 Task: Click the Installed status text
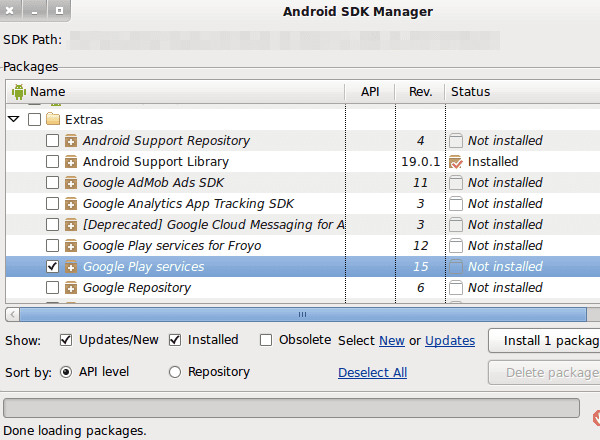[x=493, y=162]
